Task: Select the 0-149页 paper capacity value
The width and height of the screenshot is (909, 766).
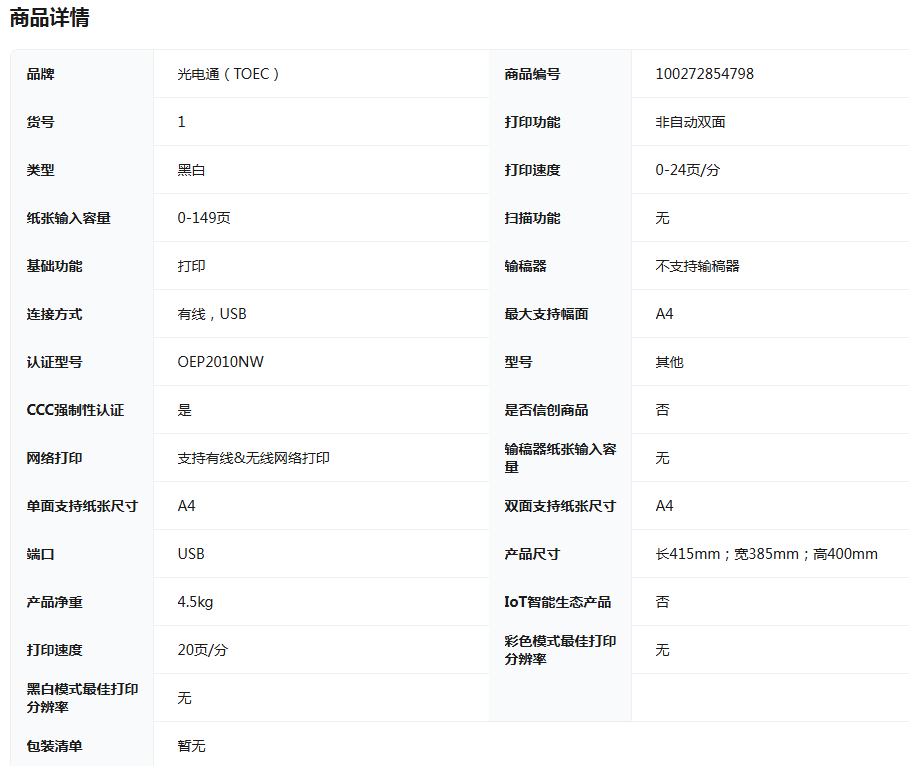Action: point(204,218)
